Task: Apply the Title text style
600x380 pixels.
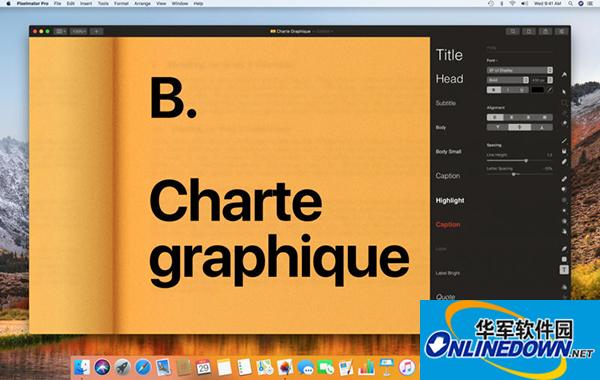Action: [449, 55]
